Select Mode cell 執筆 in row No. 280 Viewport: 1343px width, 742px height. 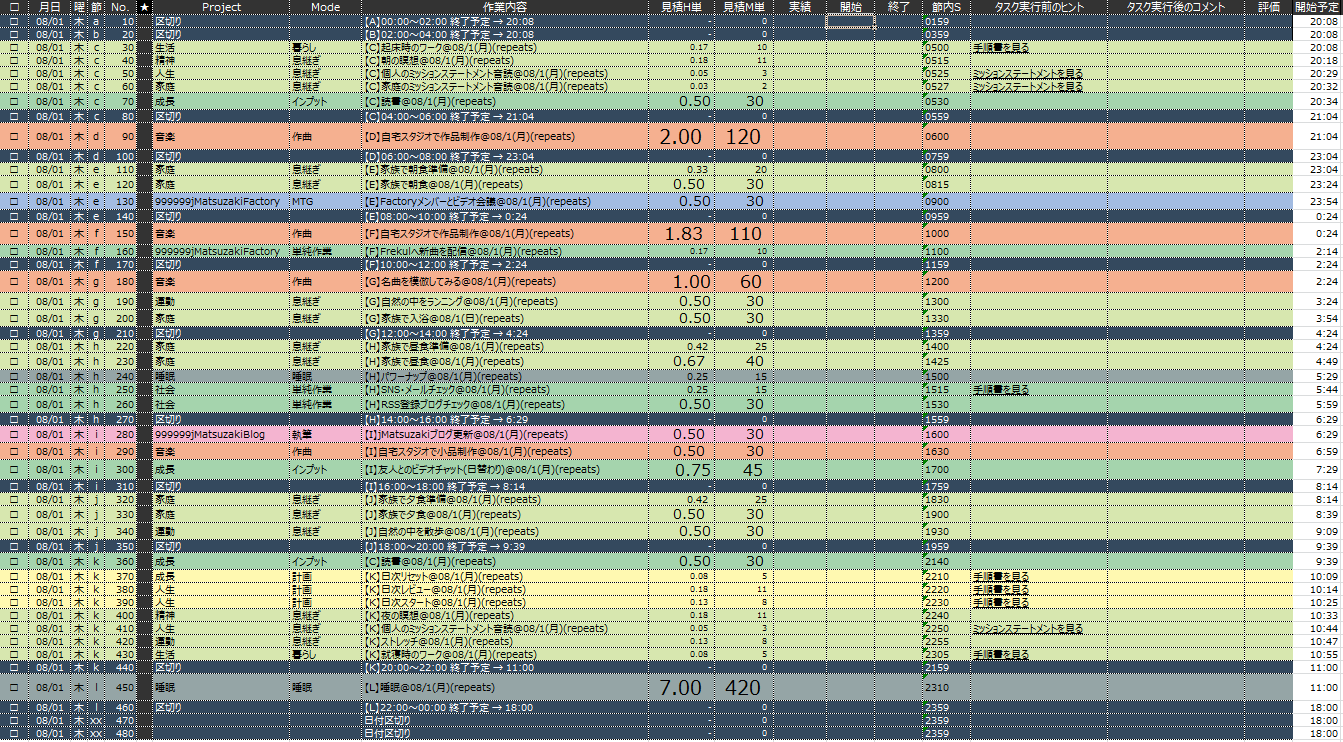(x=326, y=435)
